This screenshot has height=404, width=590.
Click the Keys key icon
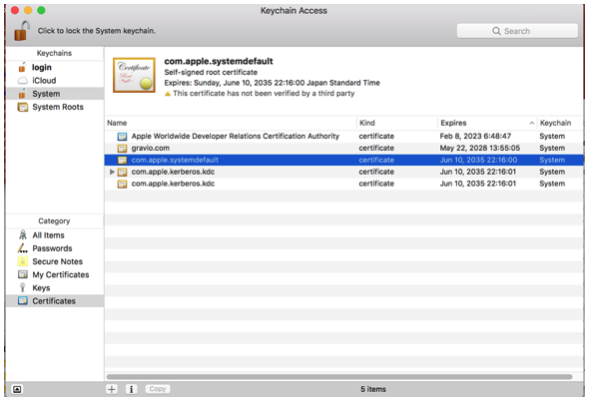click(x=23, y=288)
